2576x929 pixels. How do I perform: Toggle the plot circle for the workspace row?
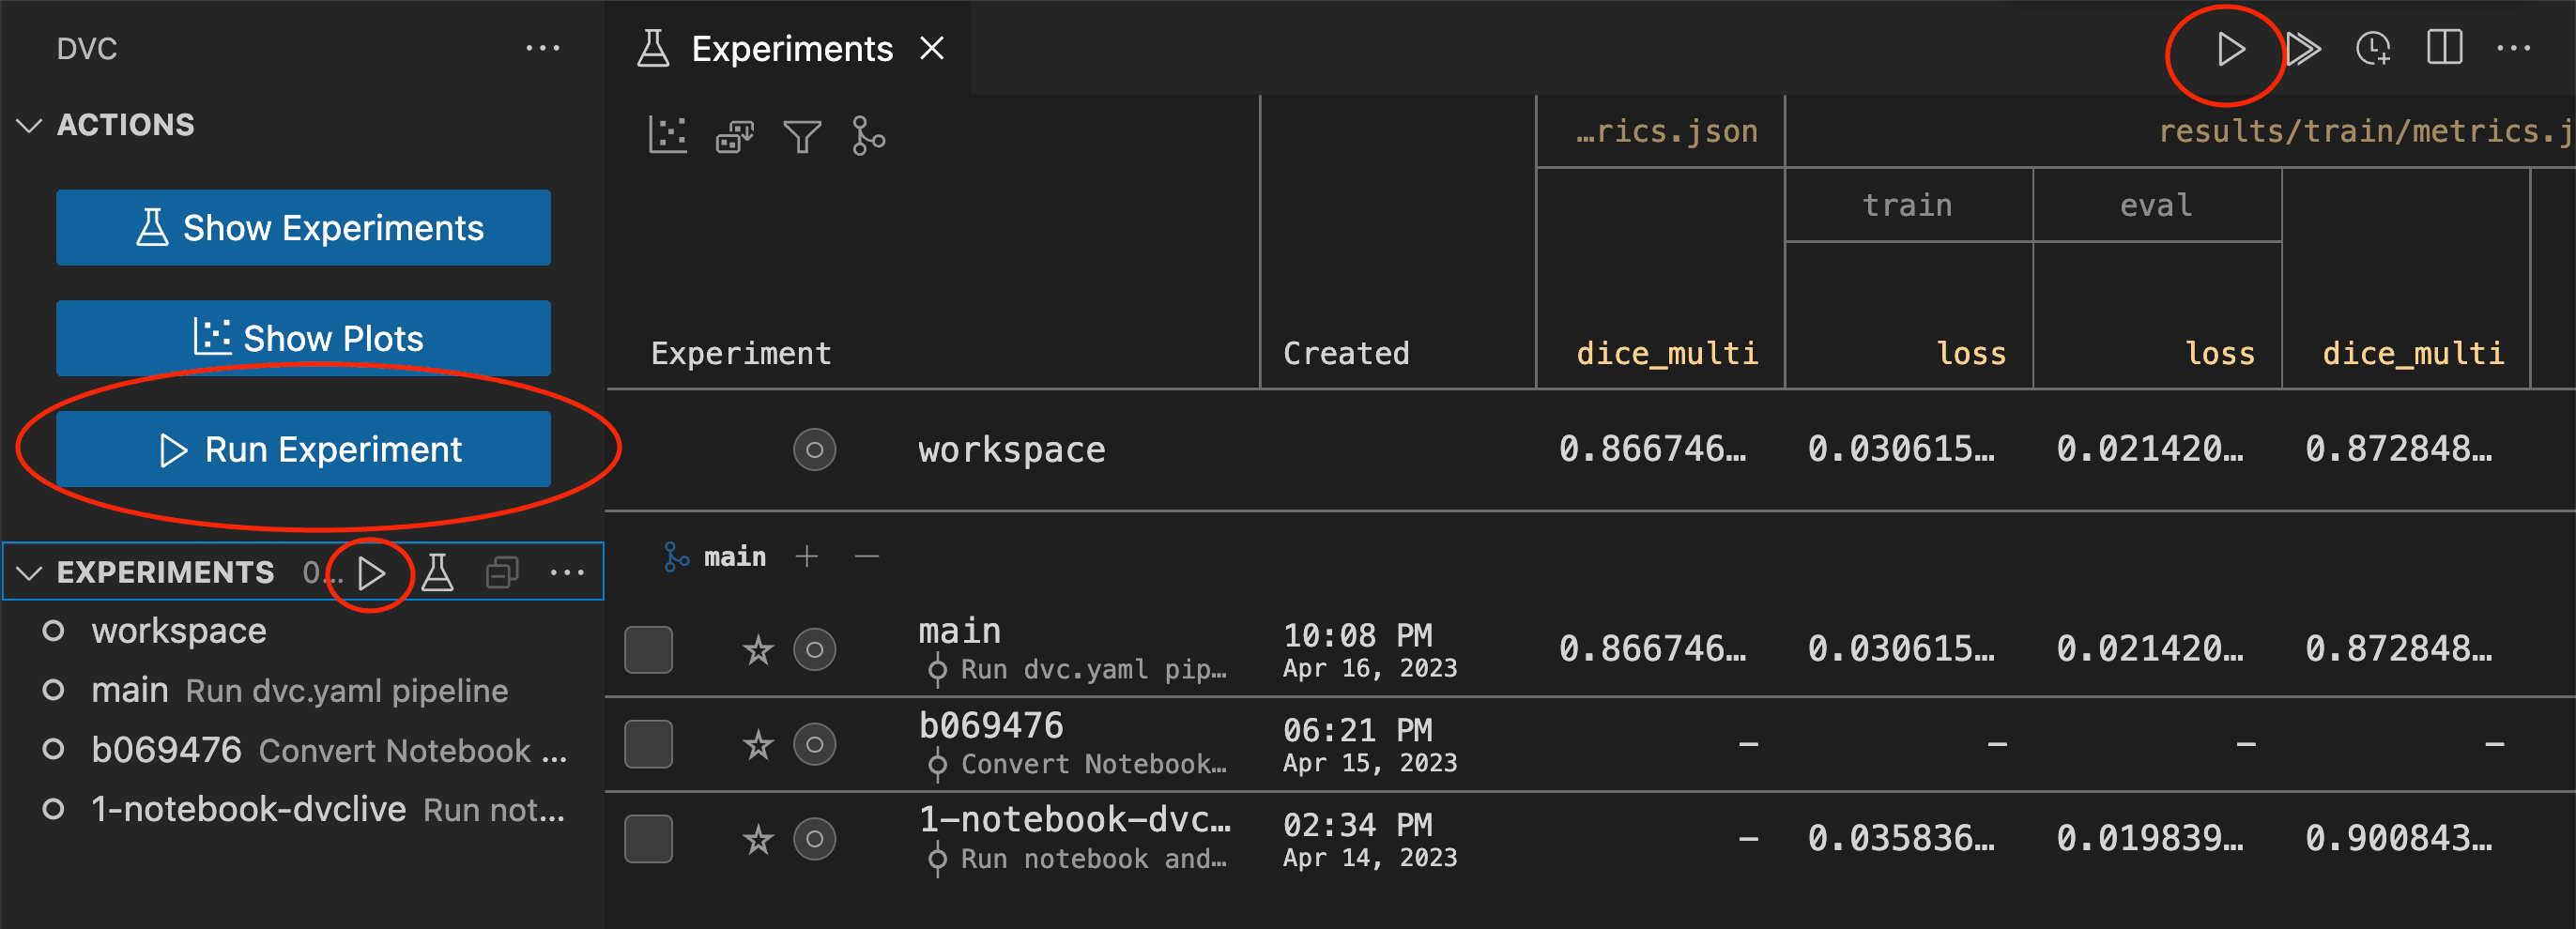pos(814,450)
